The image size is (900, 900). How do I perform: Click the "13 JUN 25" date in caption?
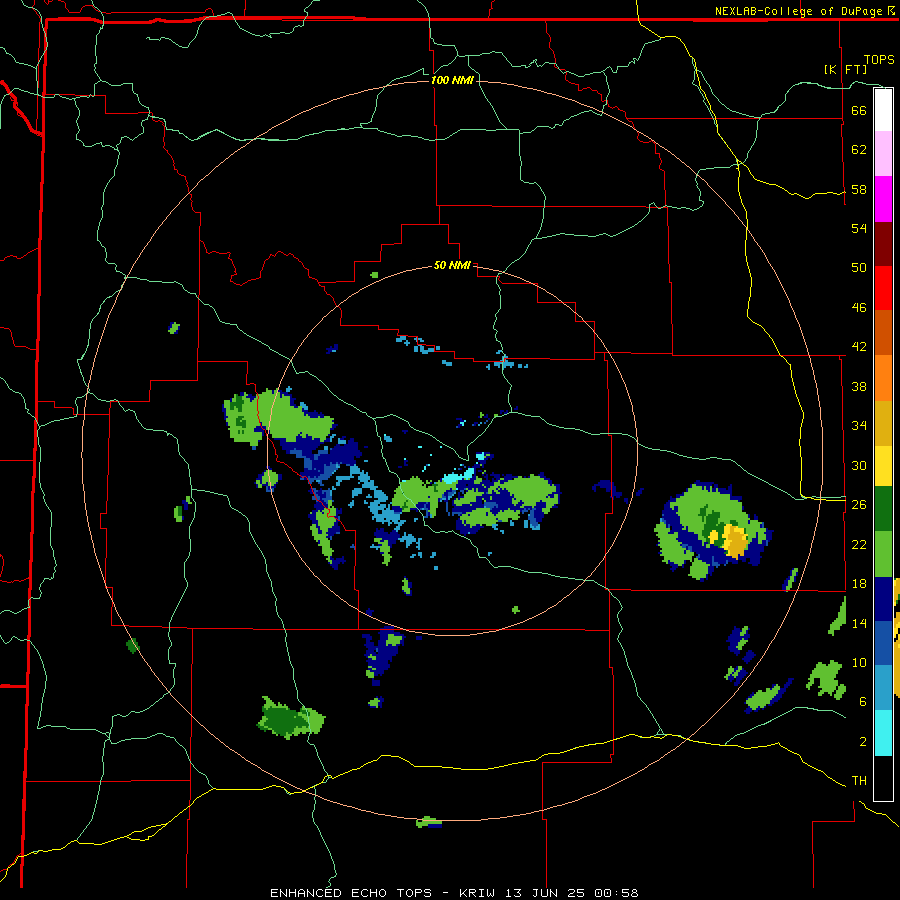click(544, 893)
